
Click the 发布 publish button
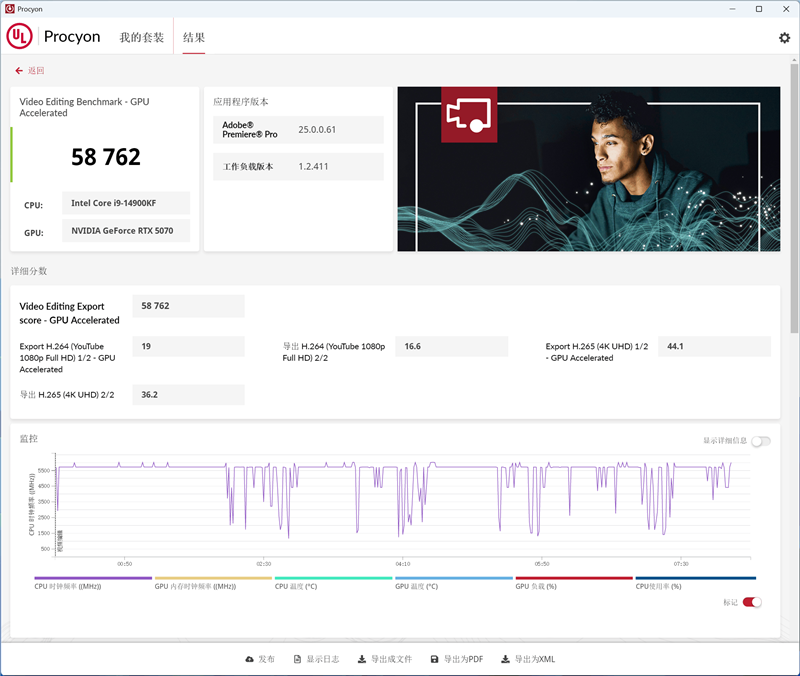click(x=264, y=659)
